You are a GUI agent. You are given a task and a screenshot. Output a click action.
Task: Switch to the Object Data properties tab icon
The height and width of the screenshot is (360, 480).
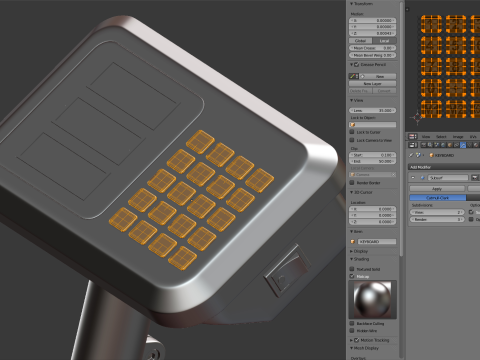470,145
